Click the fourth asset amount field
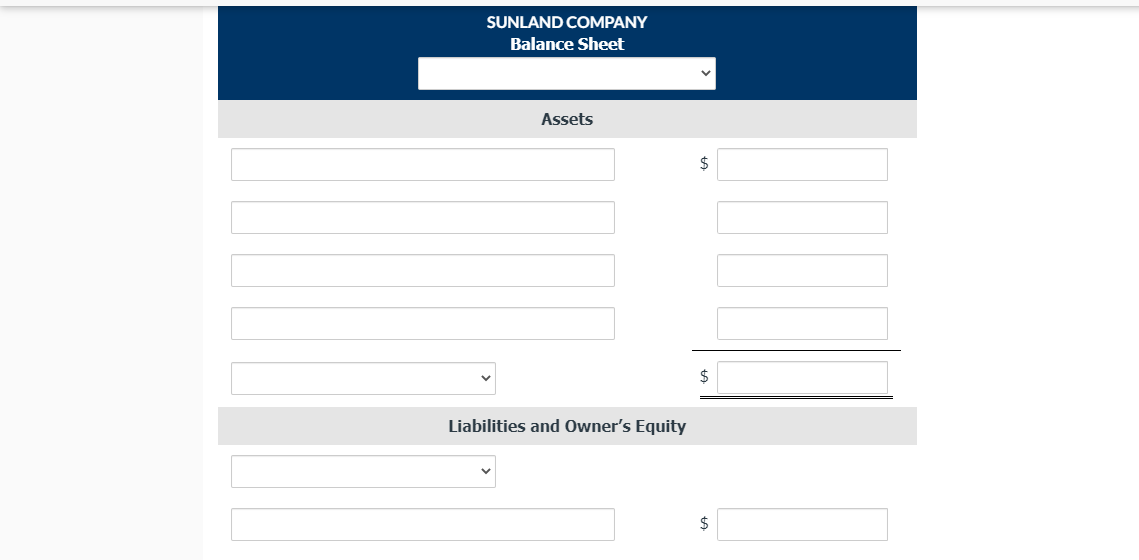The height and width of the screenshot is (560, 1139). click(802, 323)
